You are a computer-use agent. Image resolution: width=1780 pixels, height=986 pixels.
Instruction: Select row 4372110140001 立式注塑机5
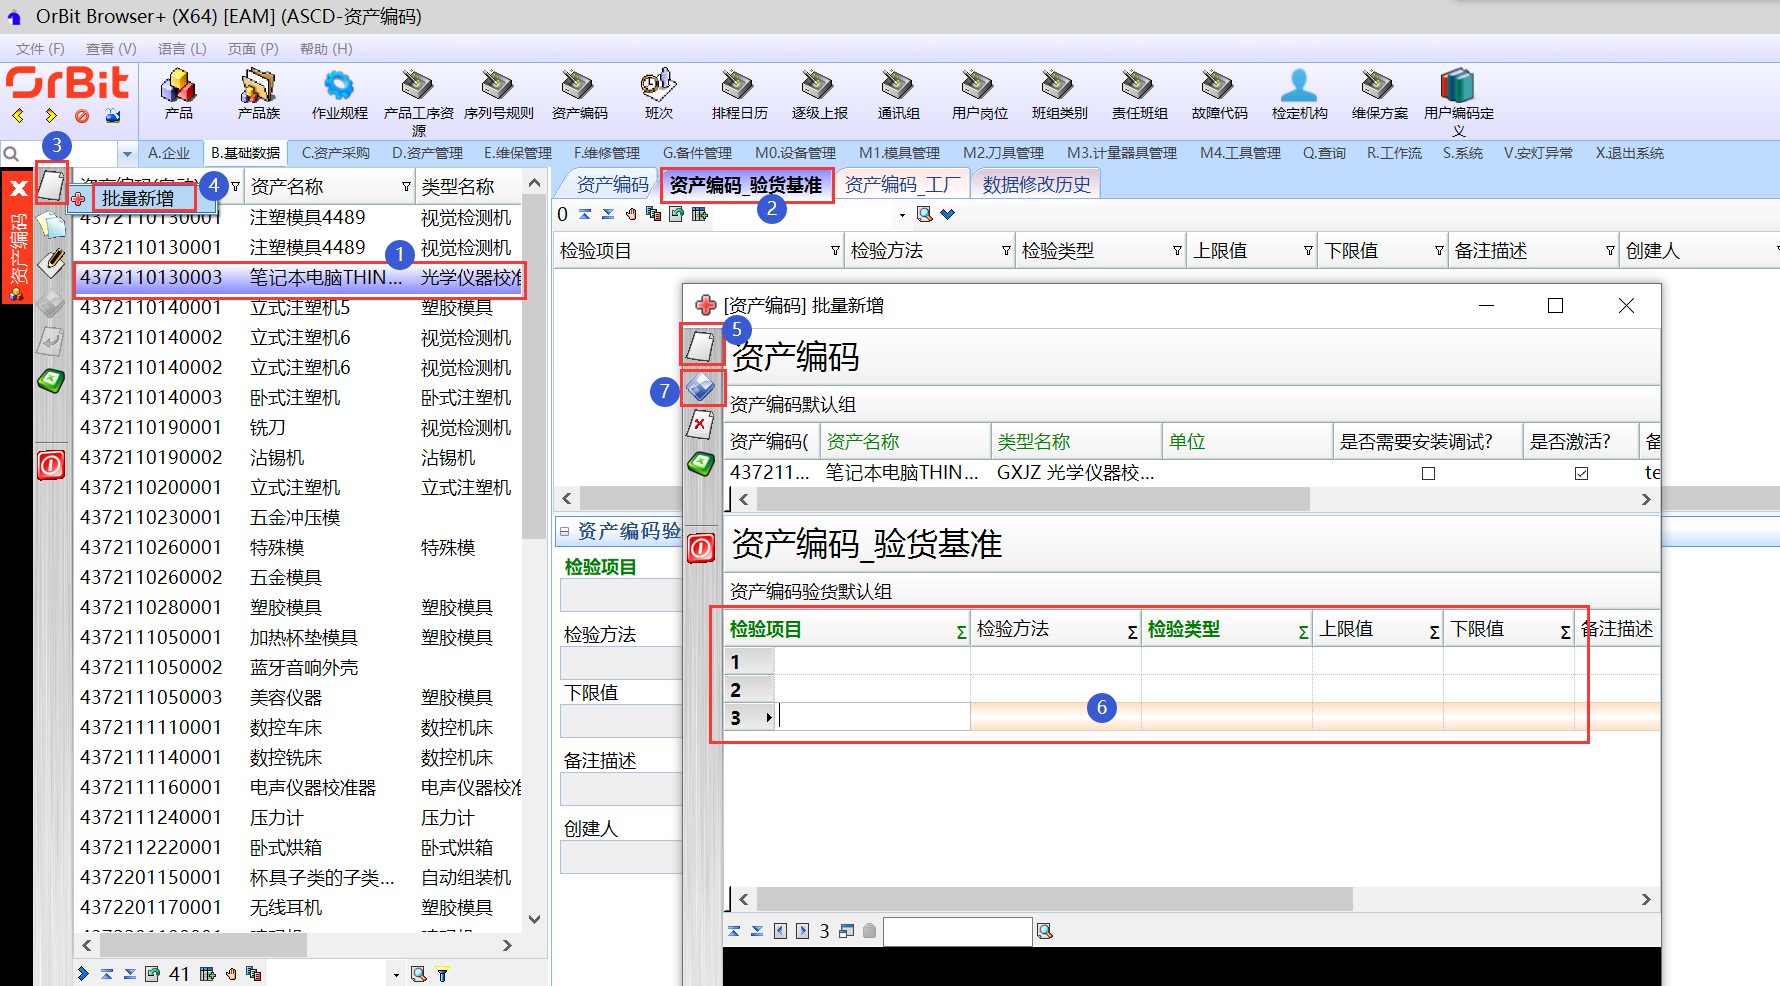[298, 307]
